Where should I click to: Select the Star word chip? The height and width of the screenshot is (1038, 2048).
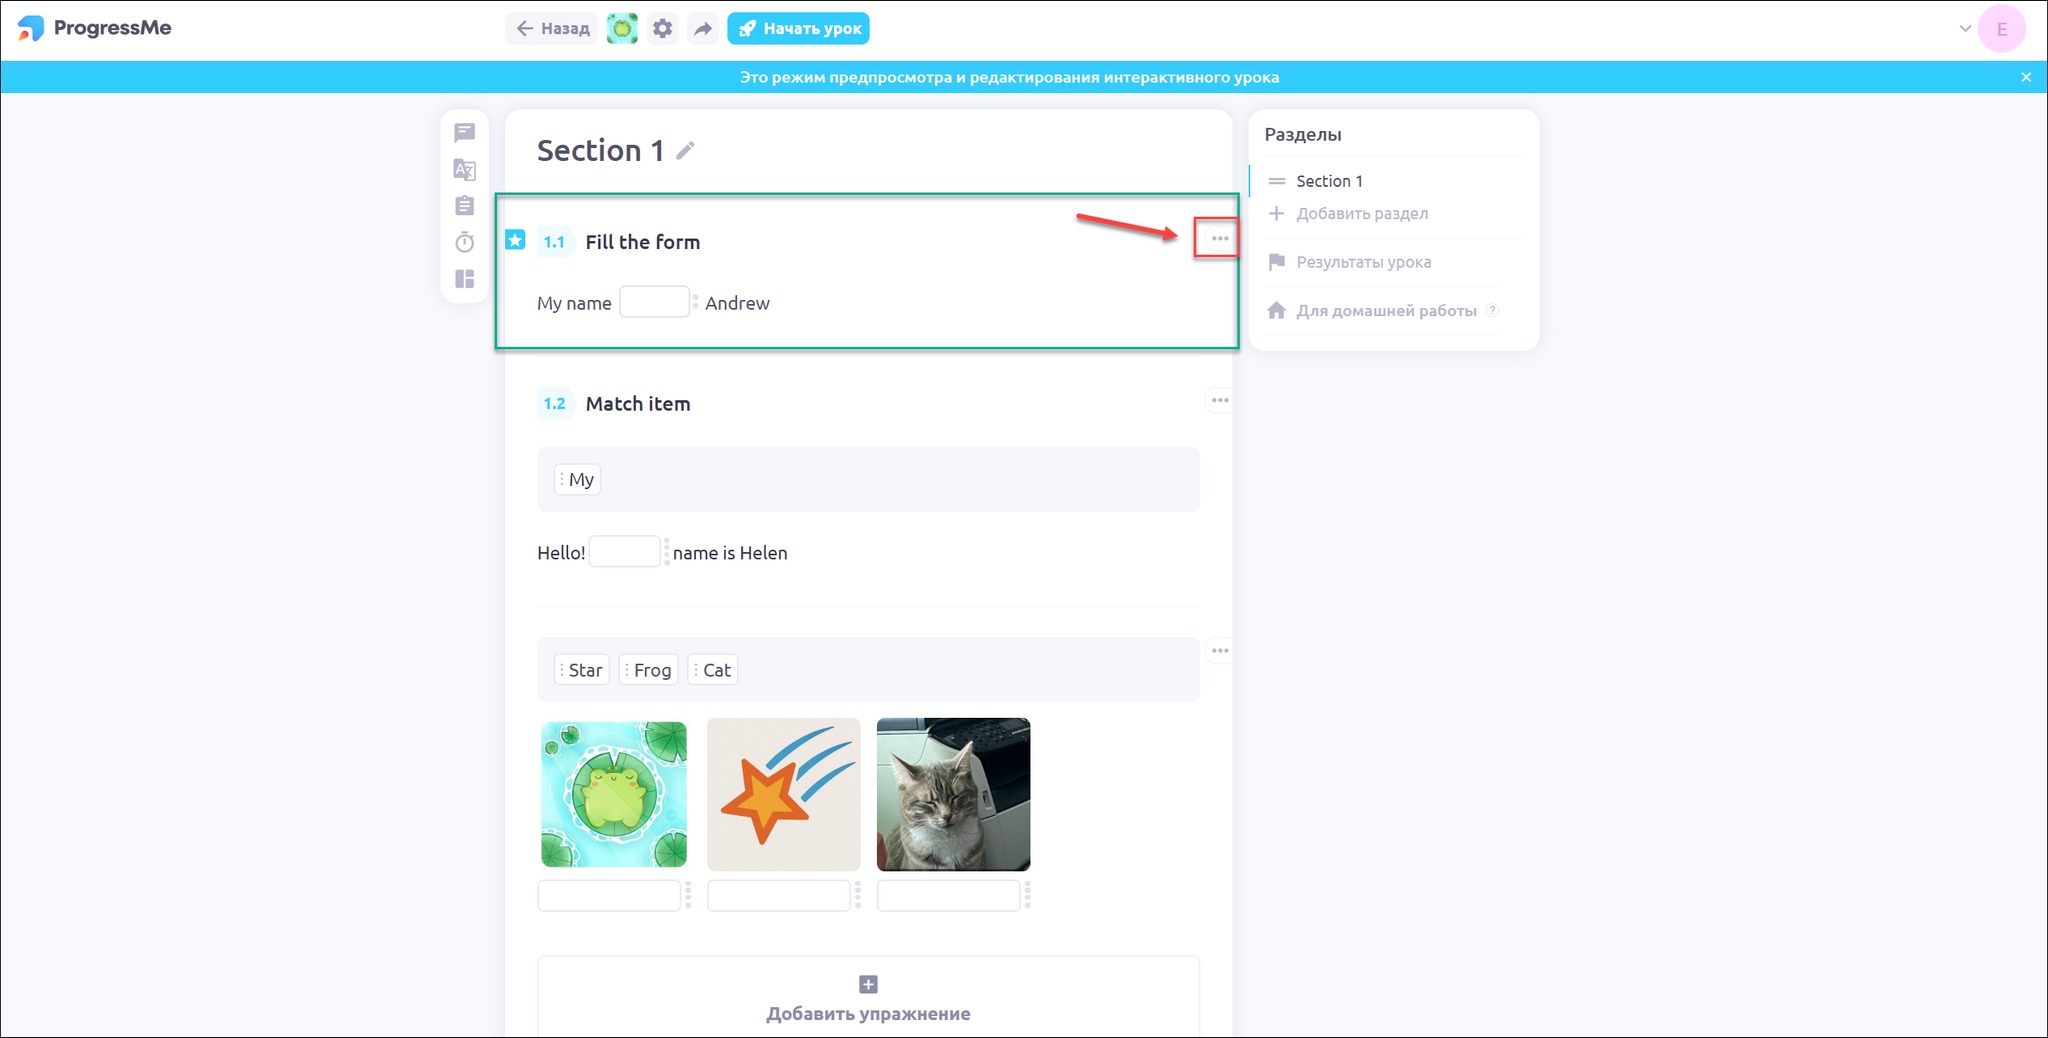581,670
